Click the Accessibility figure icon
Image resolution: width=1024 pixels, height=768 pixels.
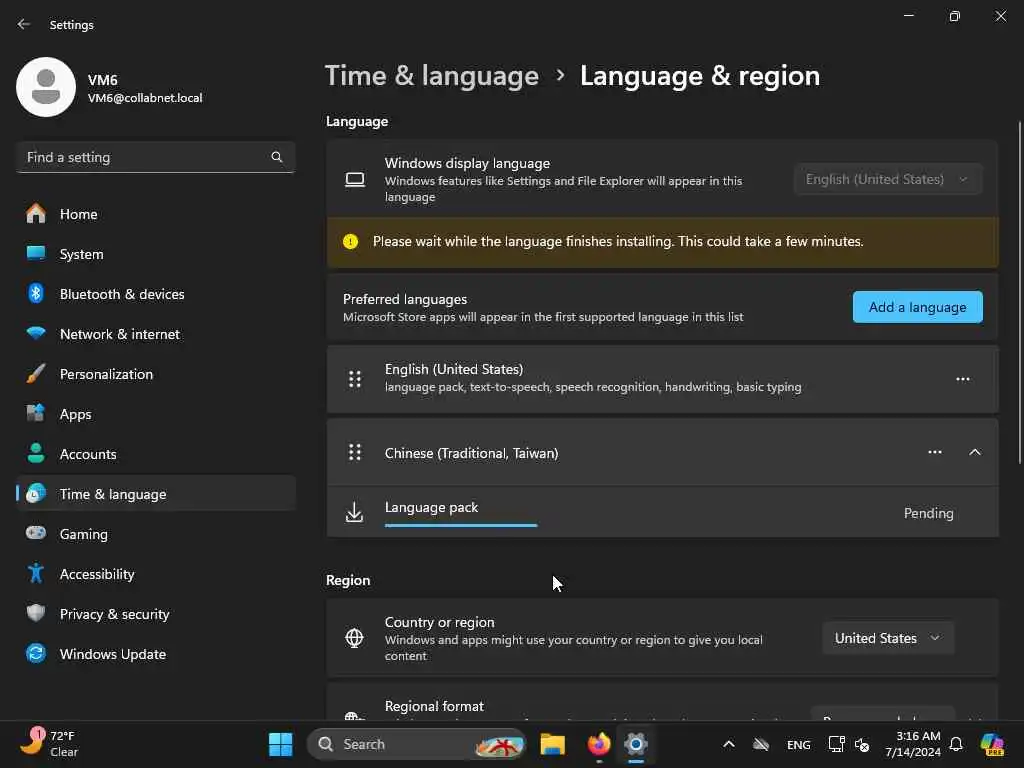click(x=36, y=573)
